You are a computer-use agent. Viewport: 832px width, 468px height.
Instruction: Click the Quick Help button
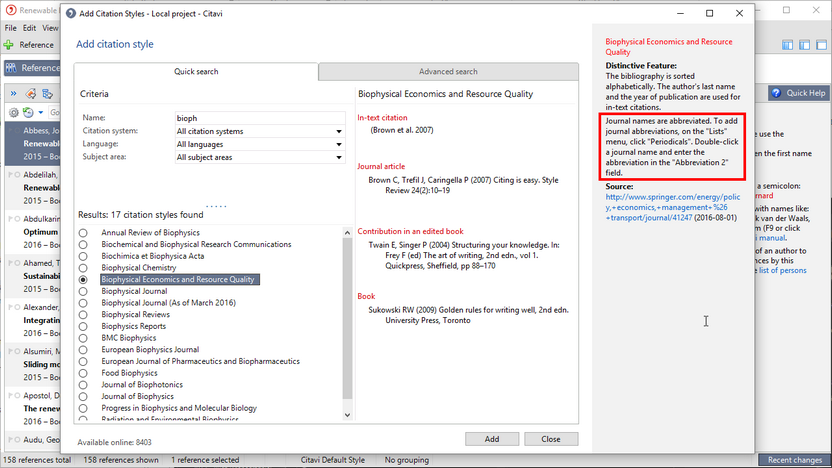click(x=799, y=93)
